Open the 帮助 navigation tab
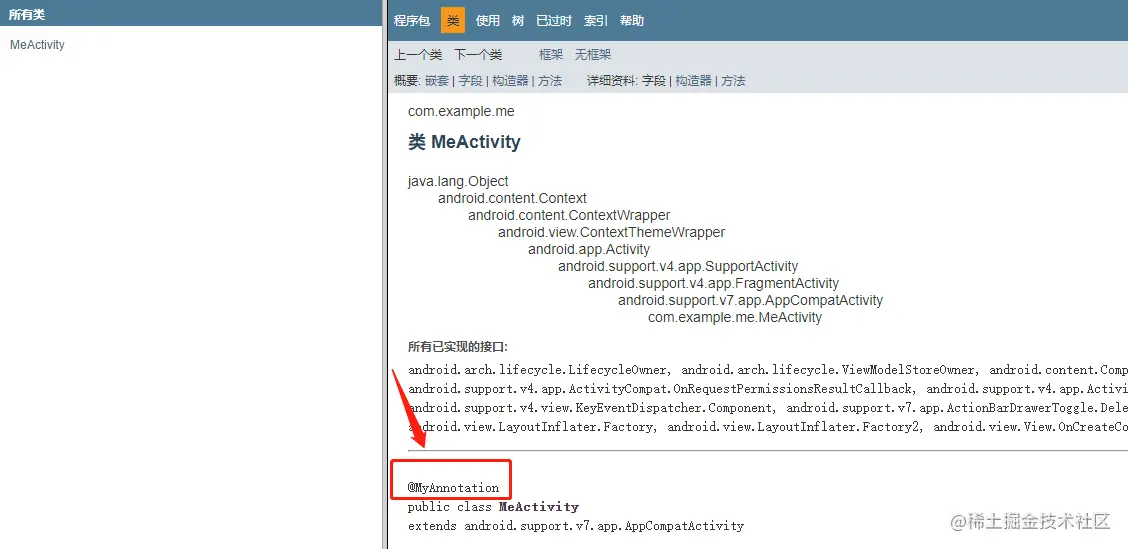The height and width of the screenshot is (549, 1128). 632,21
